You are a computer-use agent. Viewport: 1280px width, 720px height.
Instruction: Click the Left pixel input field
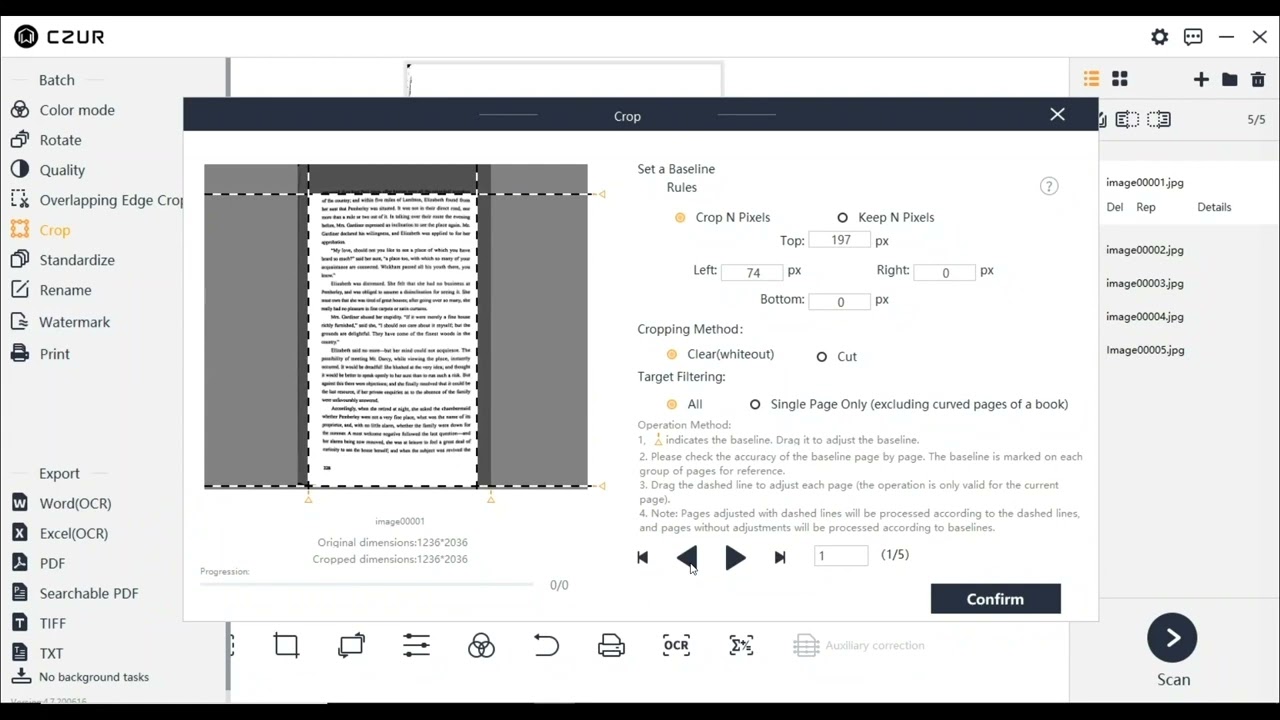(x=752, y=272)
